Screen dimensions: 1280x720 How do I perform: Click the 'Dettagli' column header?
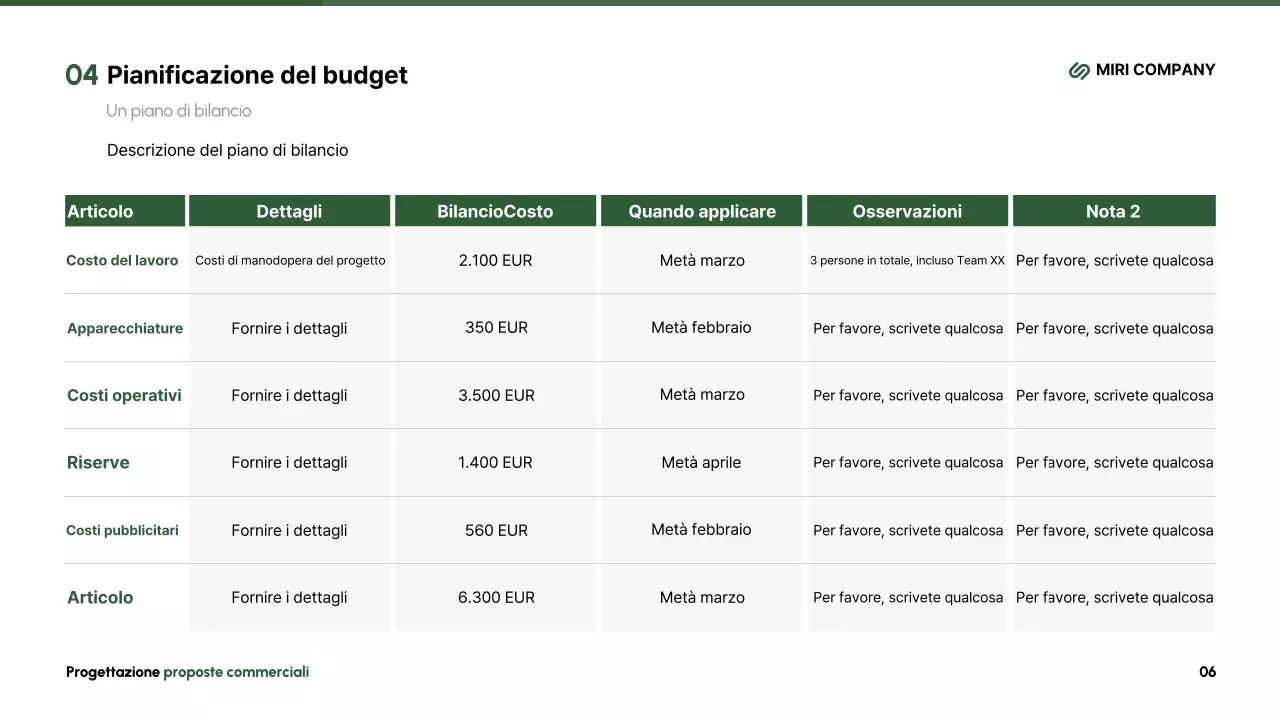click(x=289, y=211)
